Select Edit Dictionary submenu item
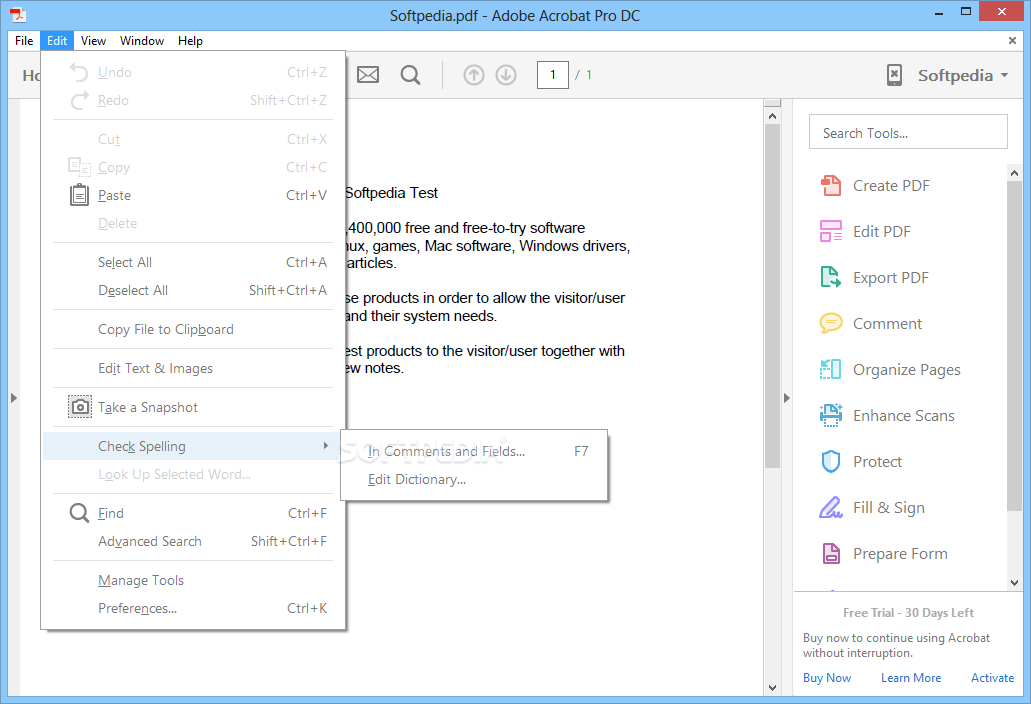Screen dimensions: 1031x704 pyautogui.click(x=474, y=480)
